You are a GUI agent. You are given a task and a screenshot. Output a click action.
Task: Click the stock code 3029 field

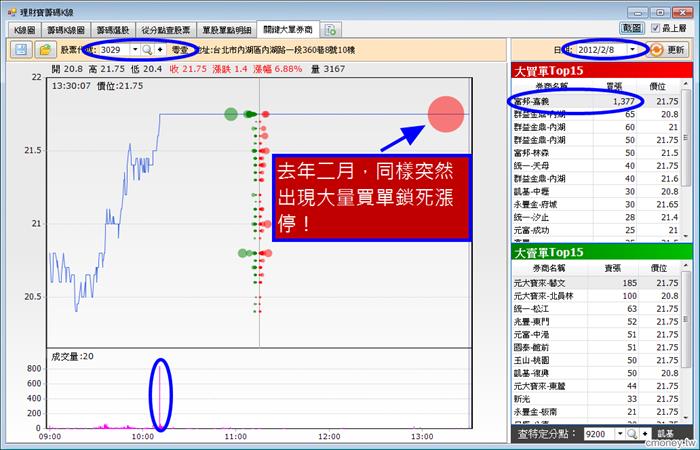114,50
